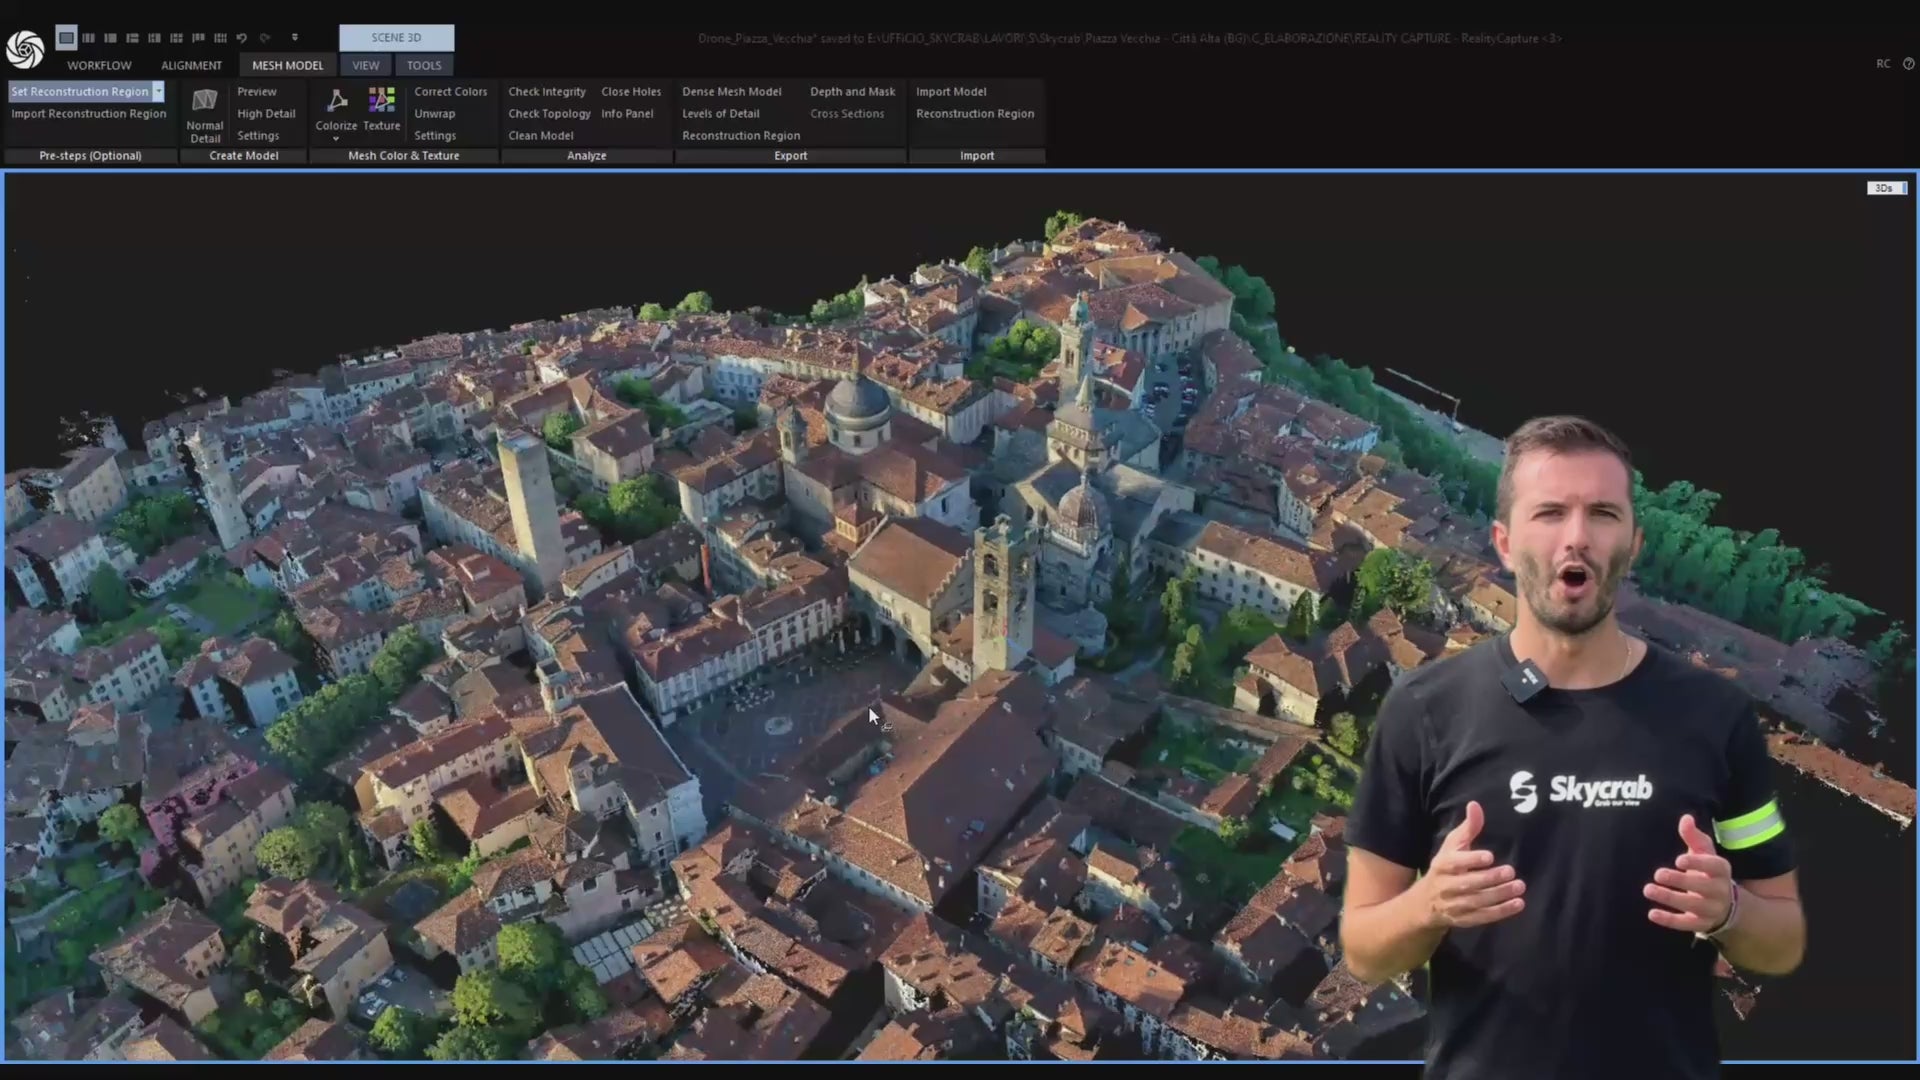Image resolution: width=1920 pixels, height=1080 pixels.
Task: Switch to the WORKFLOW tab
Action: 98,65
